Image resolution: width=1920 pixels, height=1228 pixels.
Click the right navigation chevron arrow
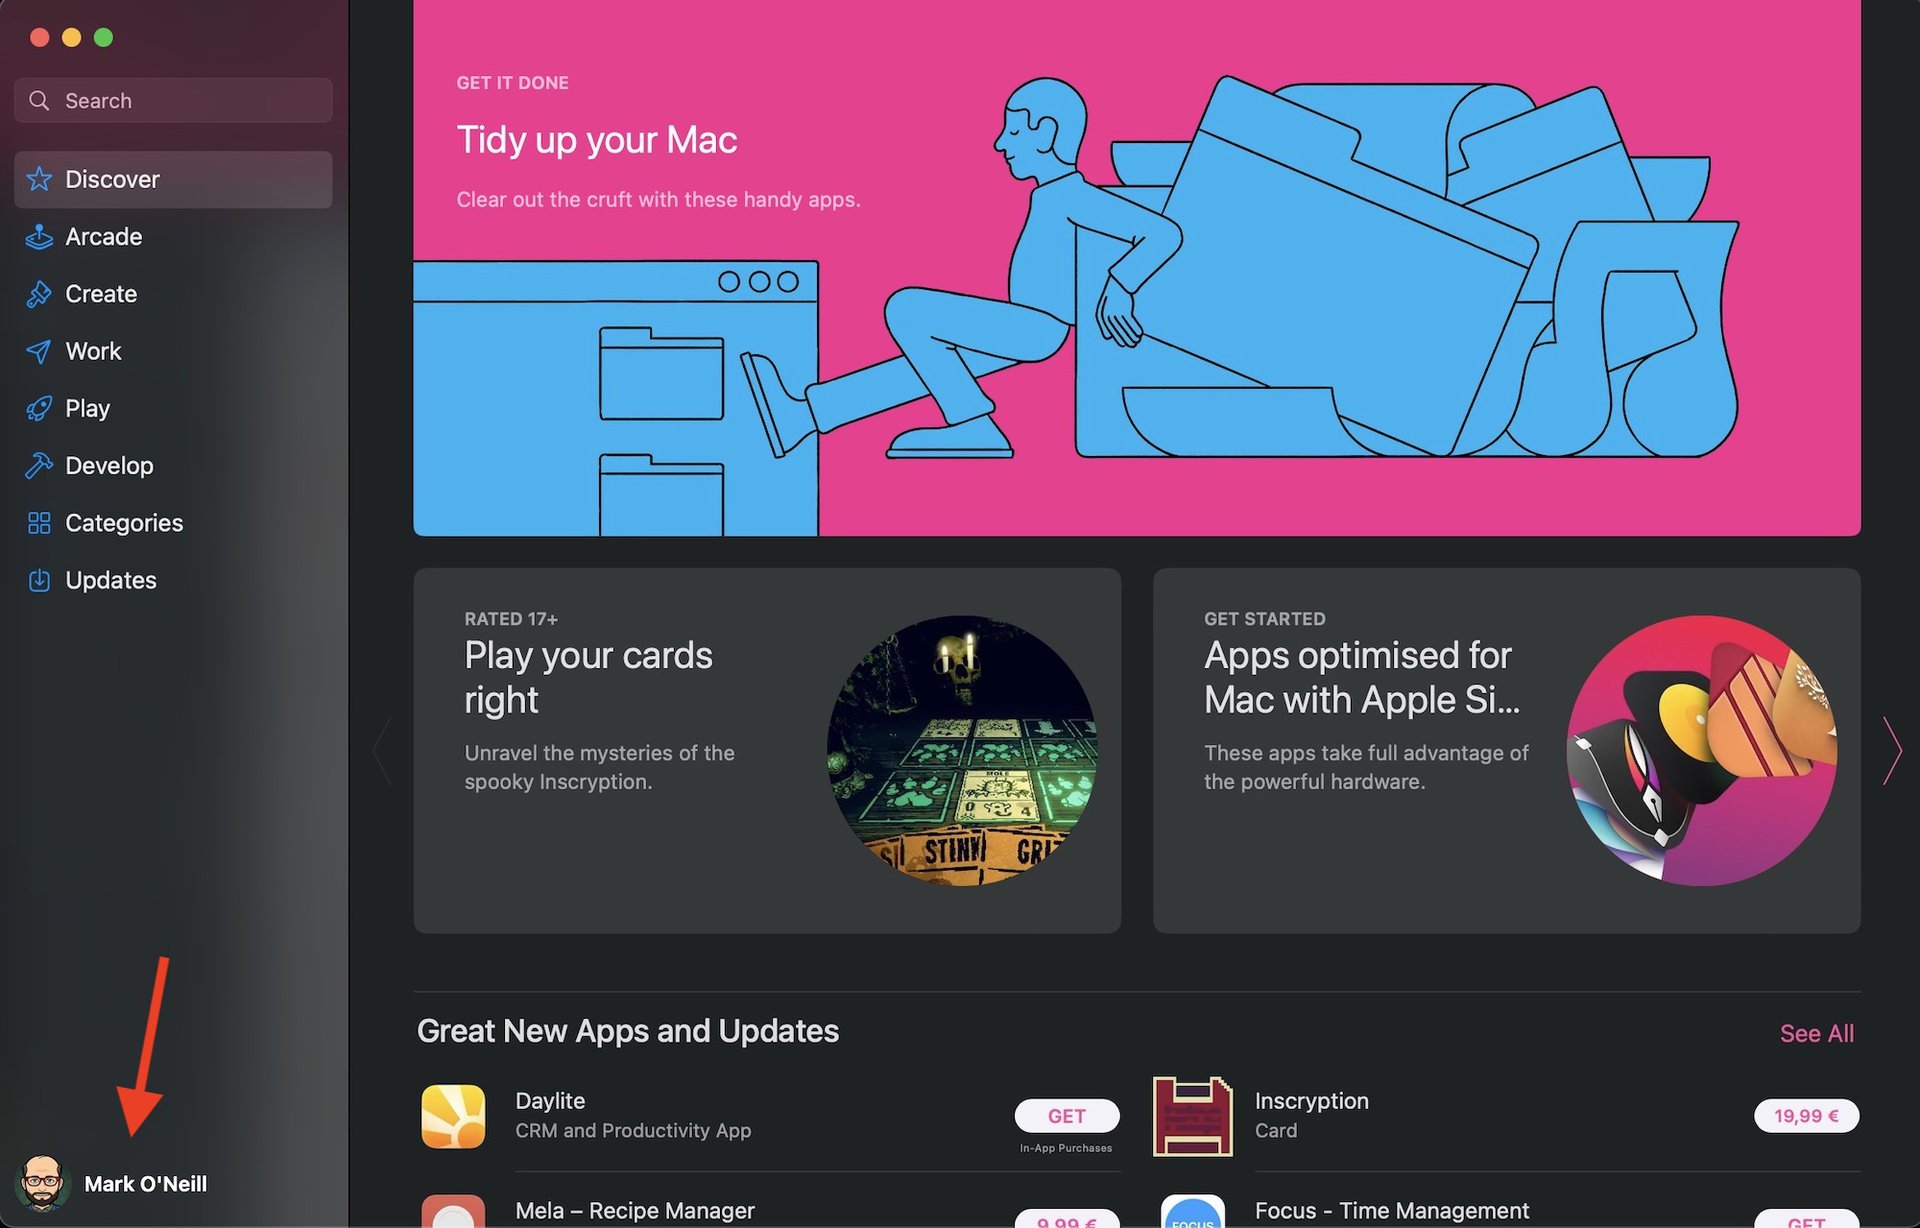(1892, 750)
